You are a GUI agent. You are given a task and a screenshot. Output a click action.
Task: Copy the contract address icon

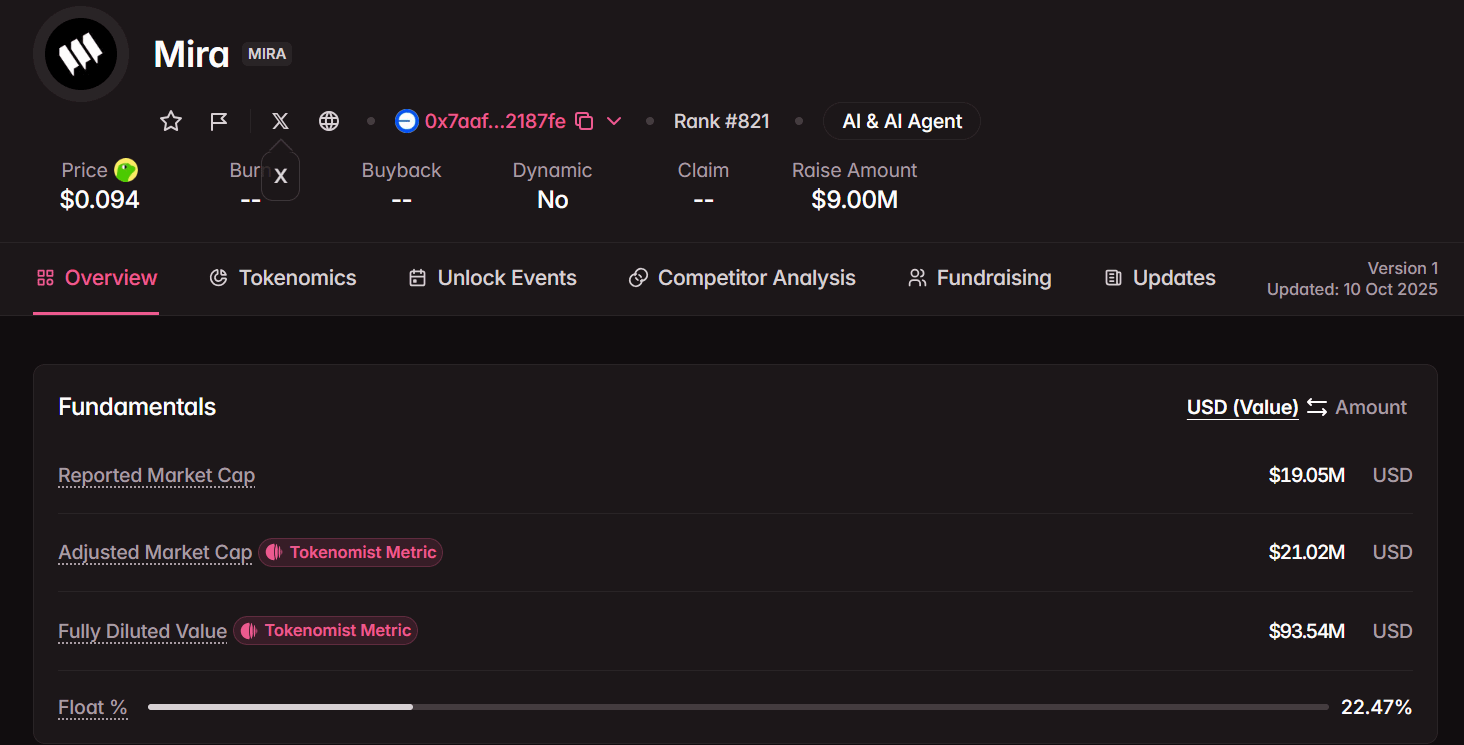[x=585, y=121]
